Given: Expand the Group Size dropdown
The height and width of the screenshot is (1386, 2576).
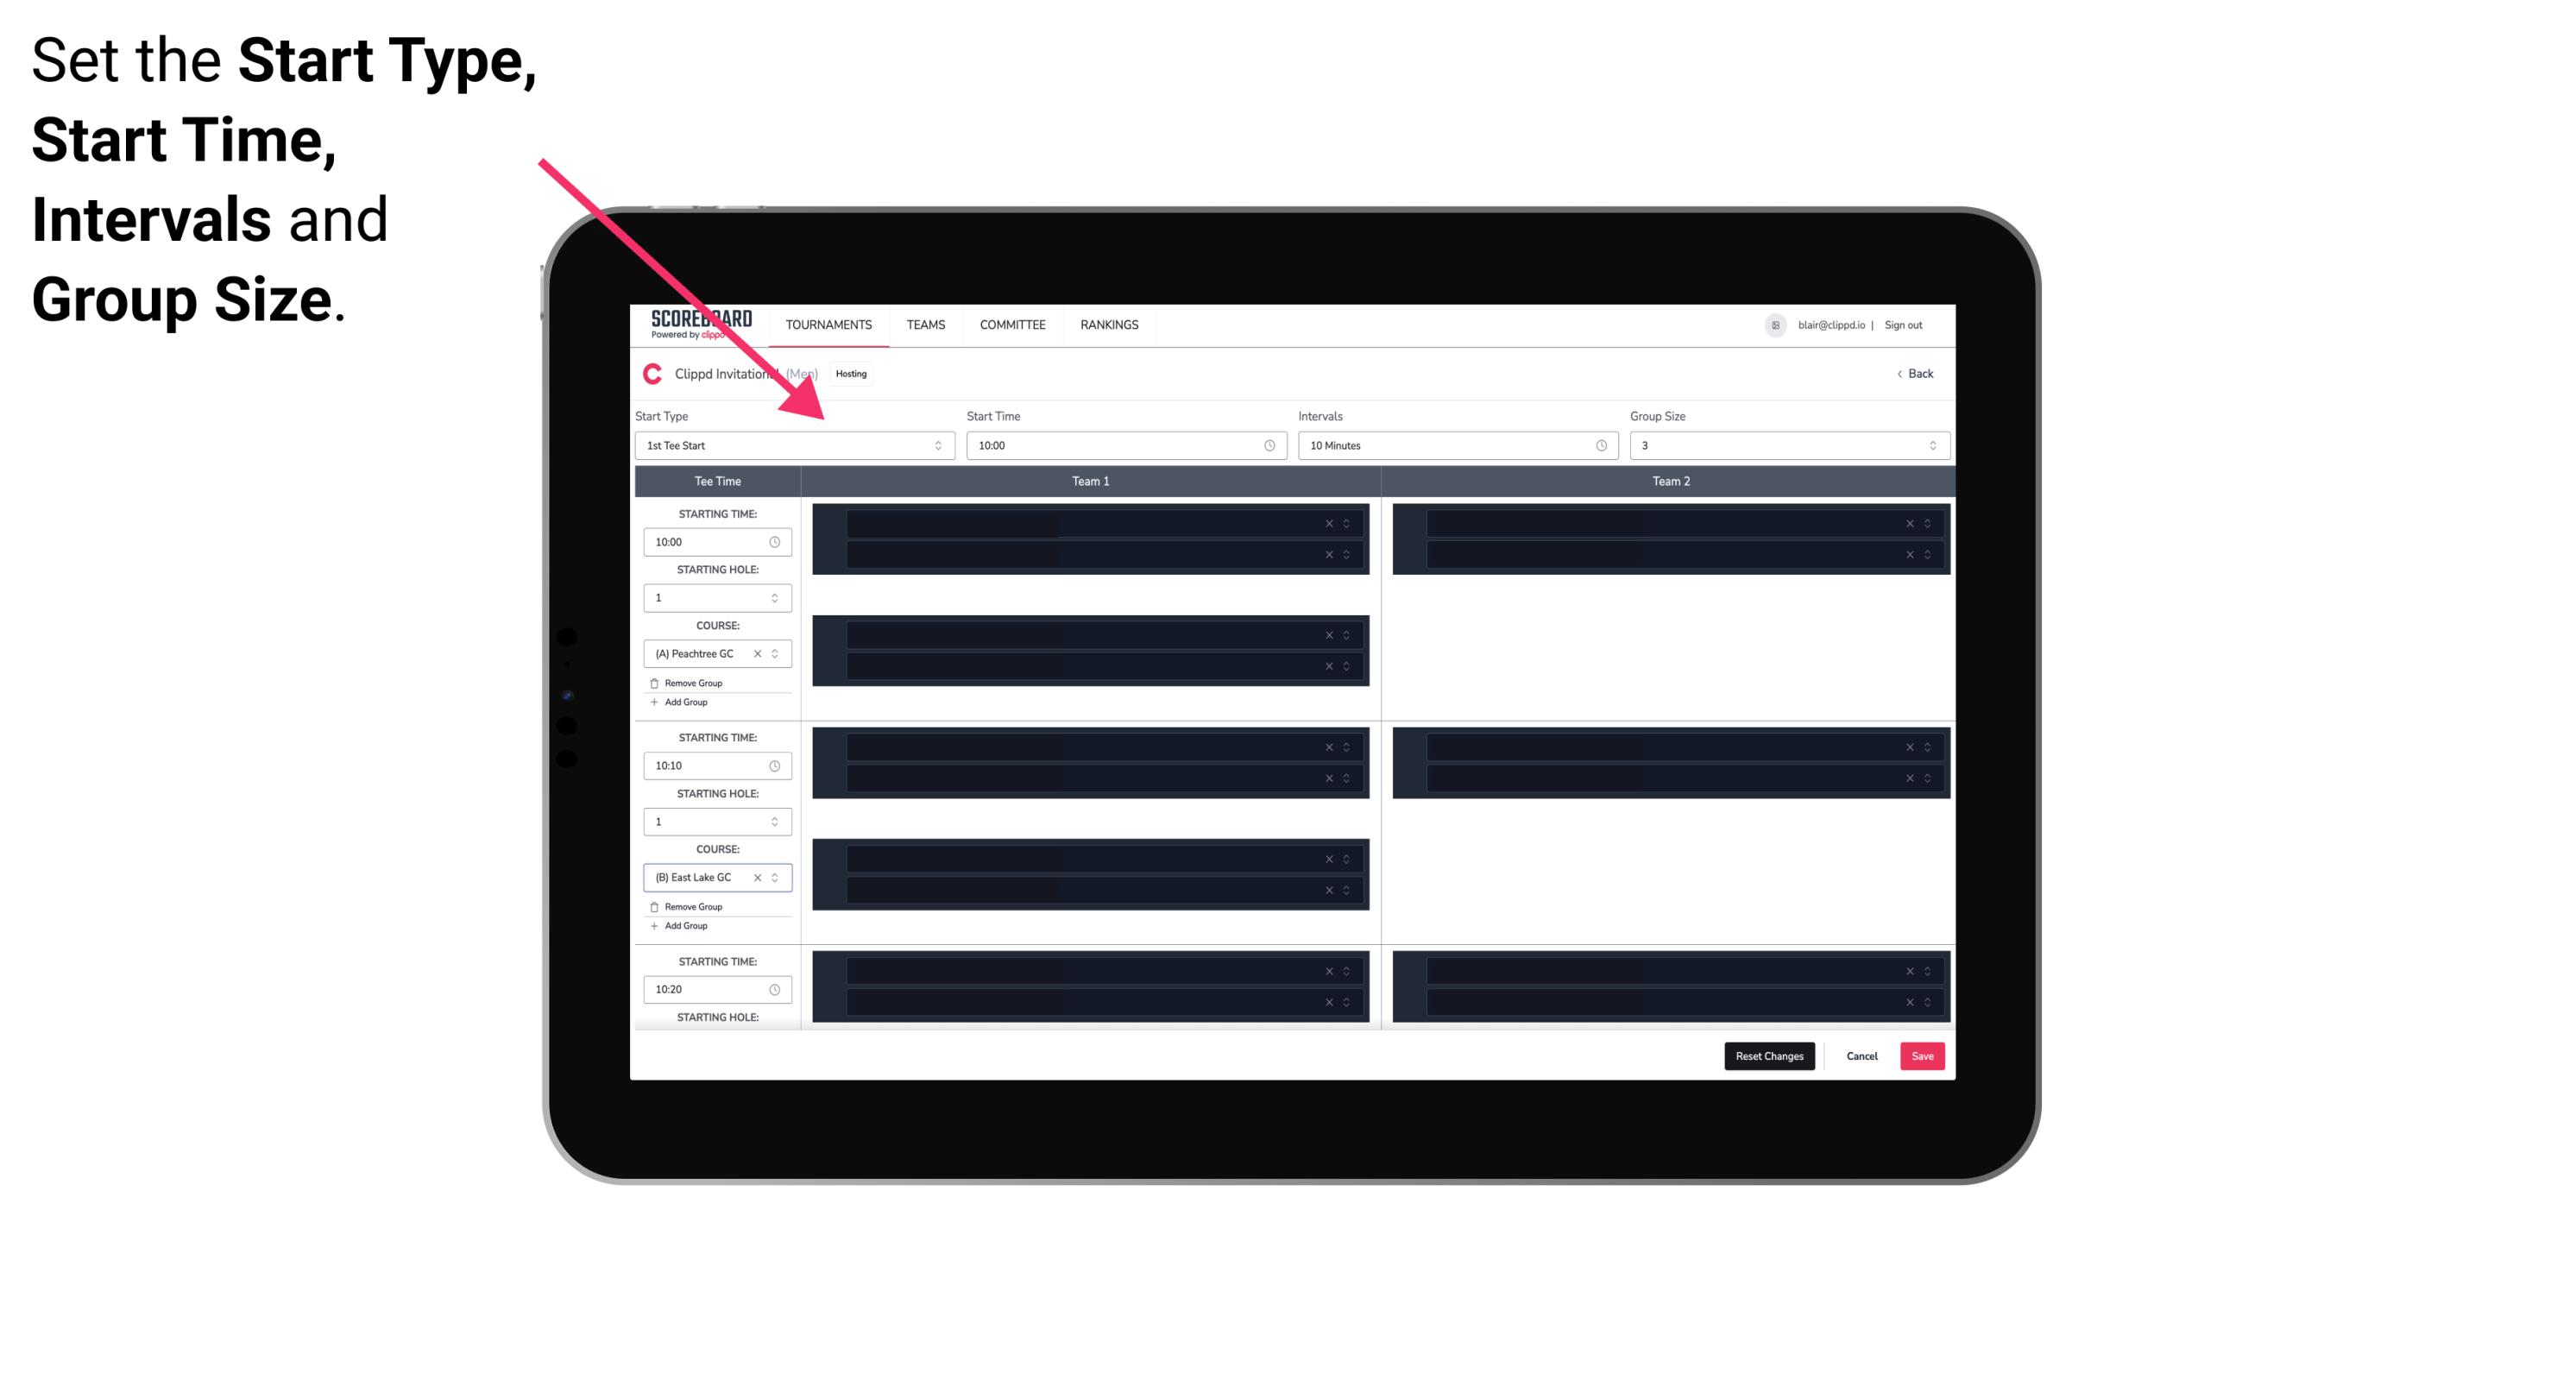Looking at the screenshot, I should coord(1930,445).
